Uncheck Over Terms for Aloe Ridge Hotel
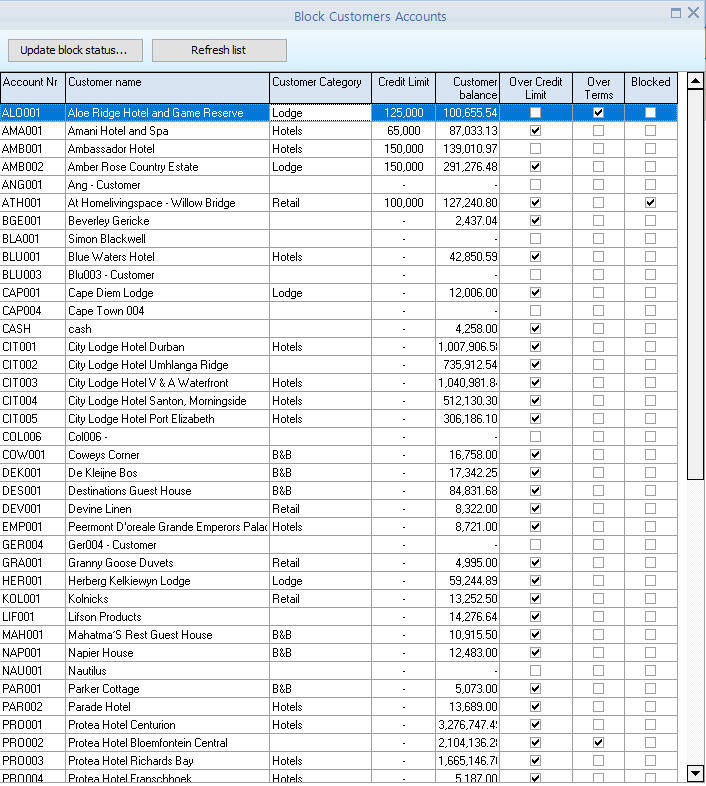 click(598, 113)
